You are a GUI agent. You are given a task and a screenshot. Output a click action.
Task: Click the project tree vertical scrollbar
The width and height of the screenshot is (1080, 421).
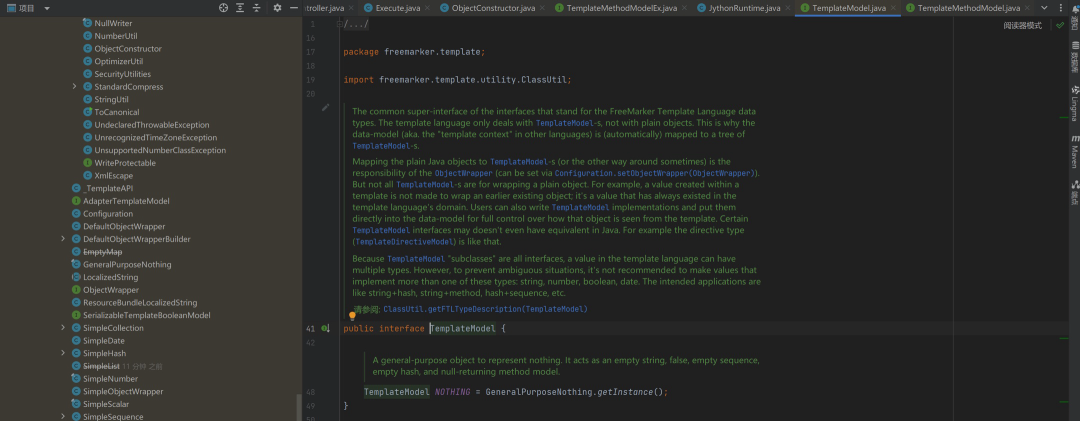(x=298, y=407)
